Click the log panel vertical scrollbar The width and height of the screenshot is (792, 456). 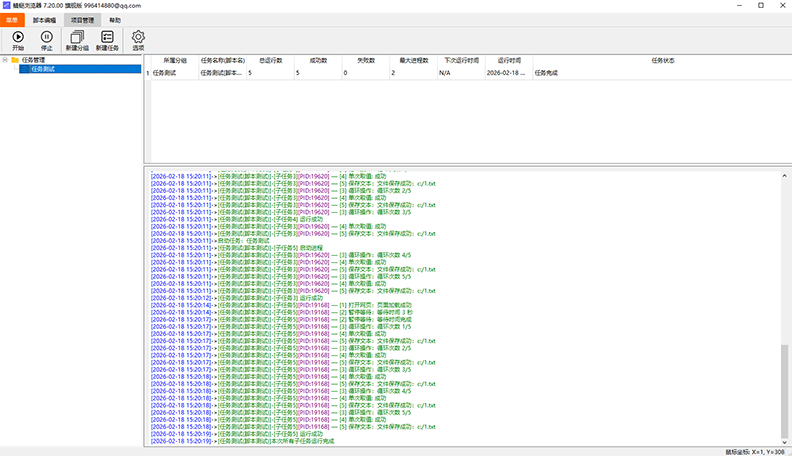pos(784,390)
